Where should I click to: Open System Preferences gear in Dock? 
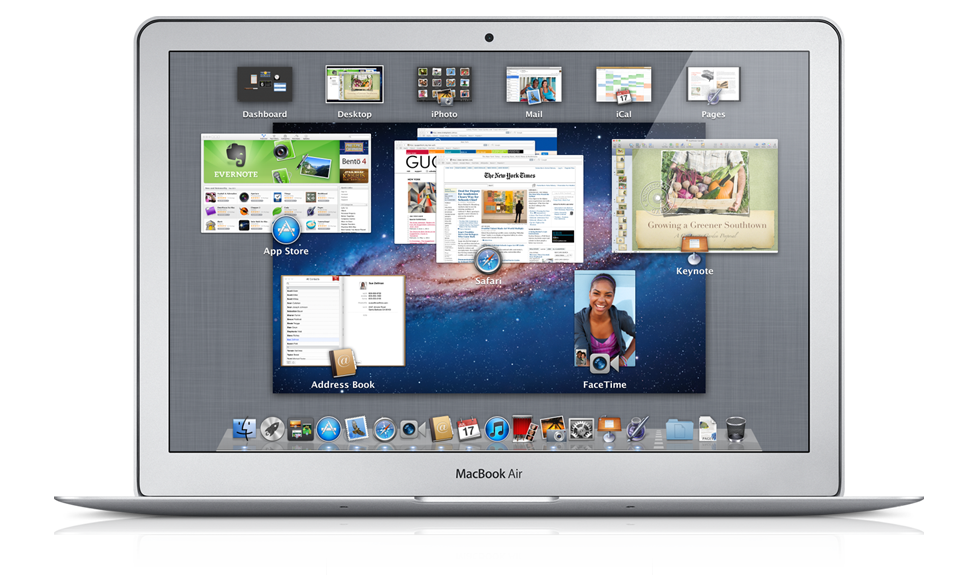582,430
